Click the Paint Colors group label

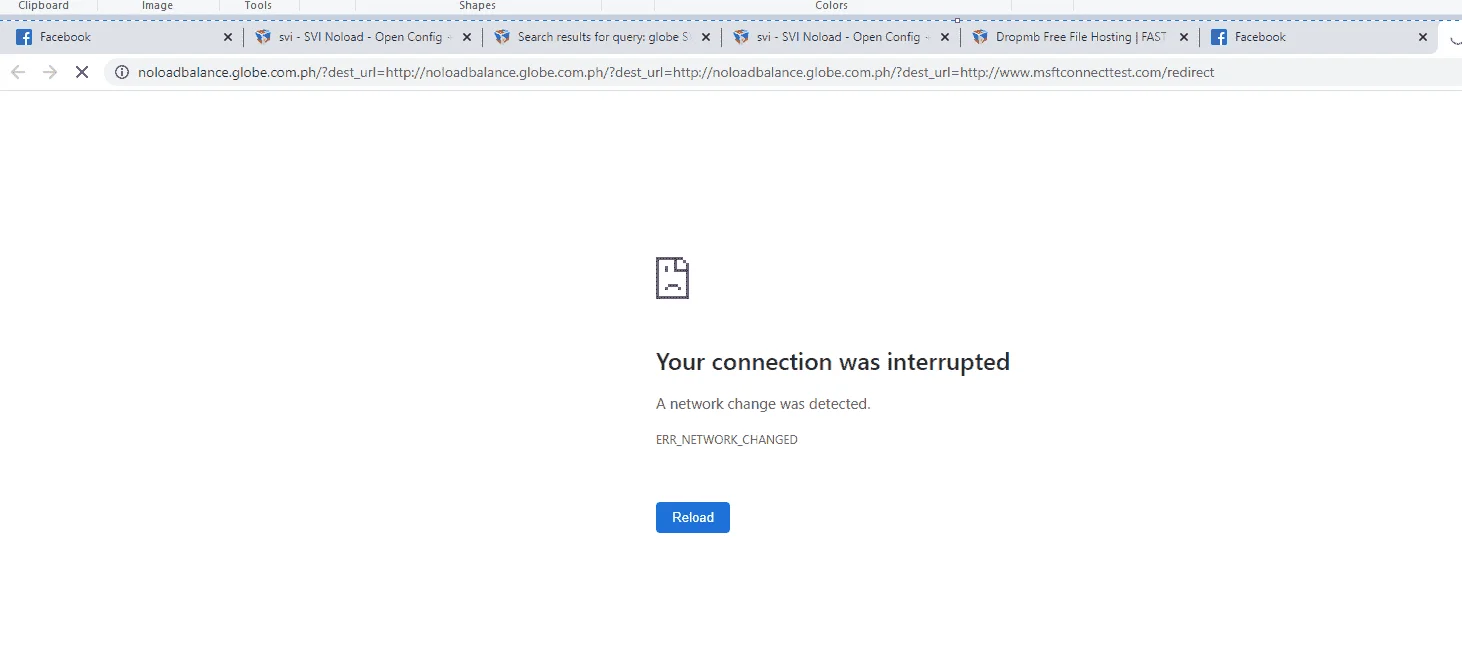tap(831, 6)
